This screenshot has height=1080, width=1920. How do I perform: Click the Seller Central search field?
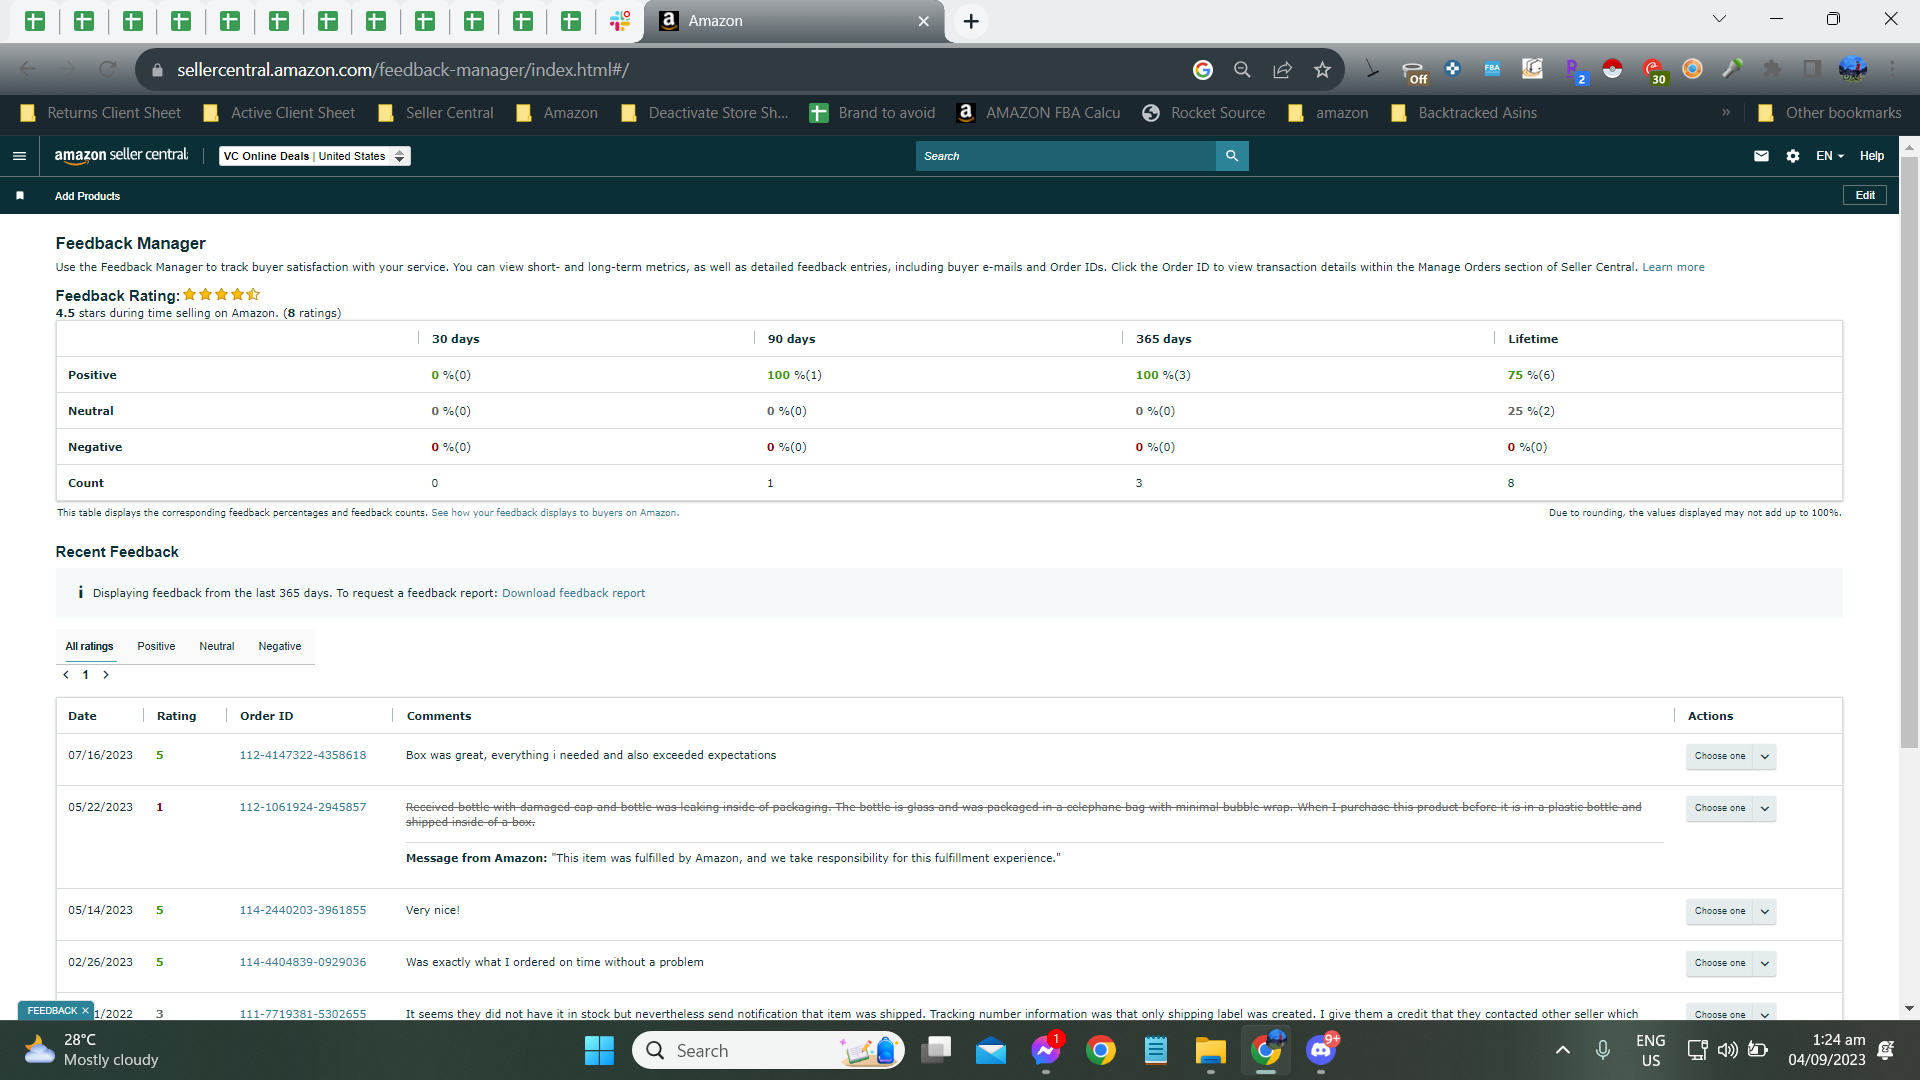(1066, 156)
